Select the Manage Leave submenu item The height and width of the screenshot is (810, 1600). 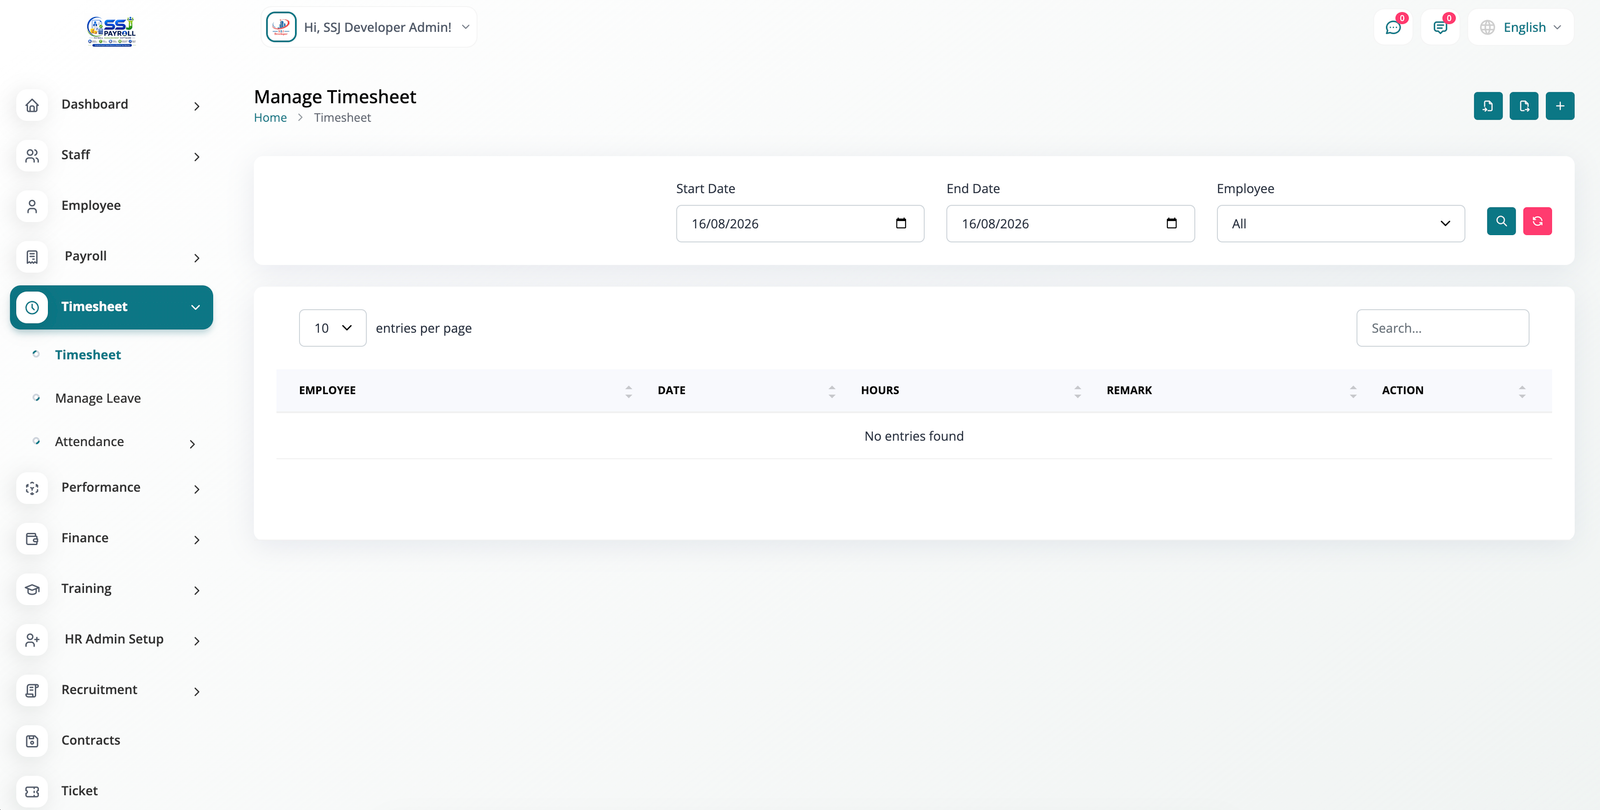click(x=98, y=398)
